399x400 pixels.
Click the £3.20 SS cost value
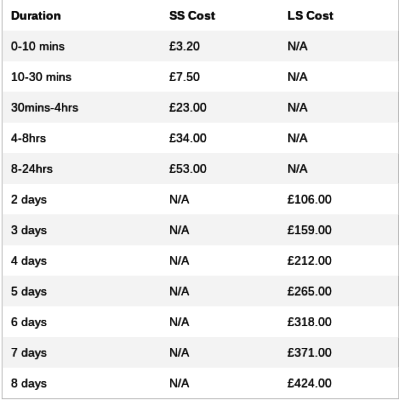(x=184, y=46)
